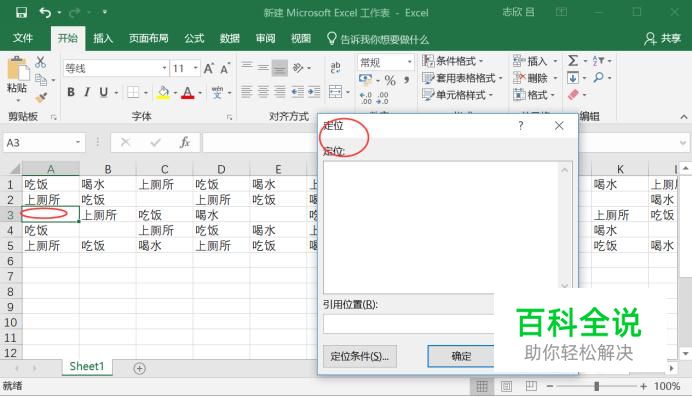692x397 pixels.
Task: Apply the yellow fill color bucket
Action: [x=163, y=92]
